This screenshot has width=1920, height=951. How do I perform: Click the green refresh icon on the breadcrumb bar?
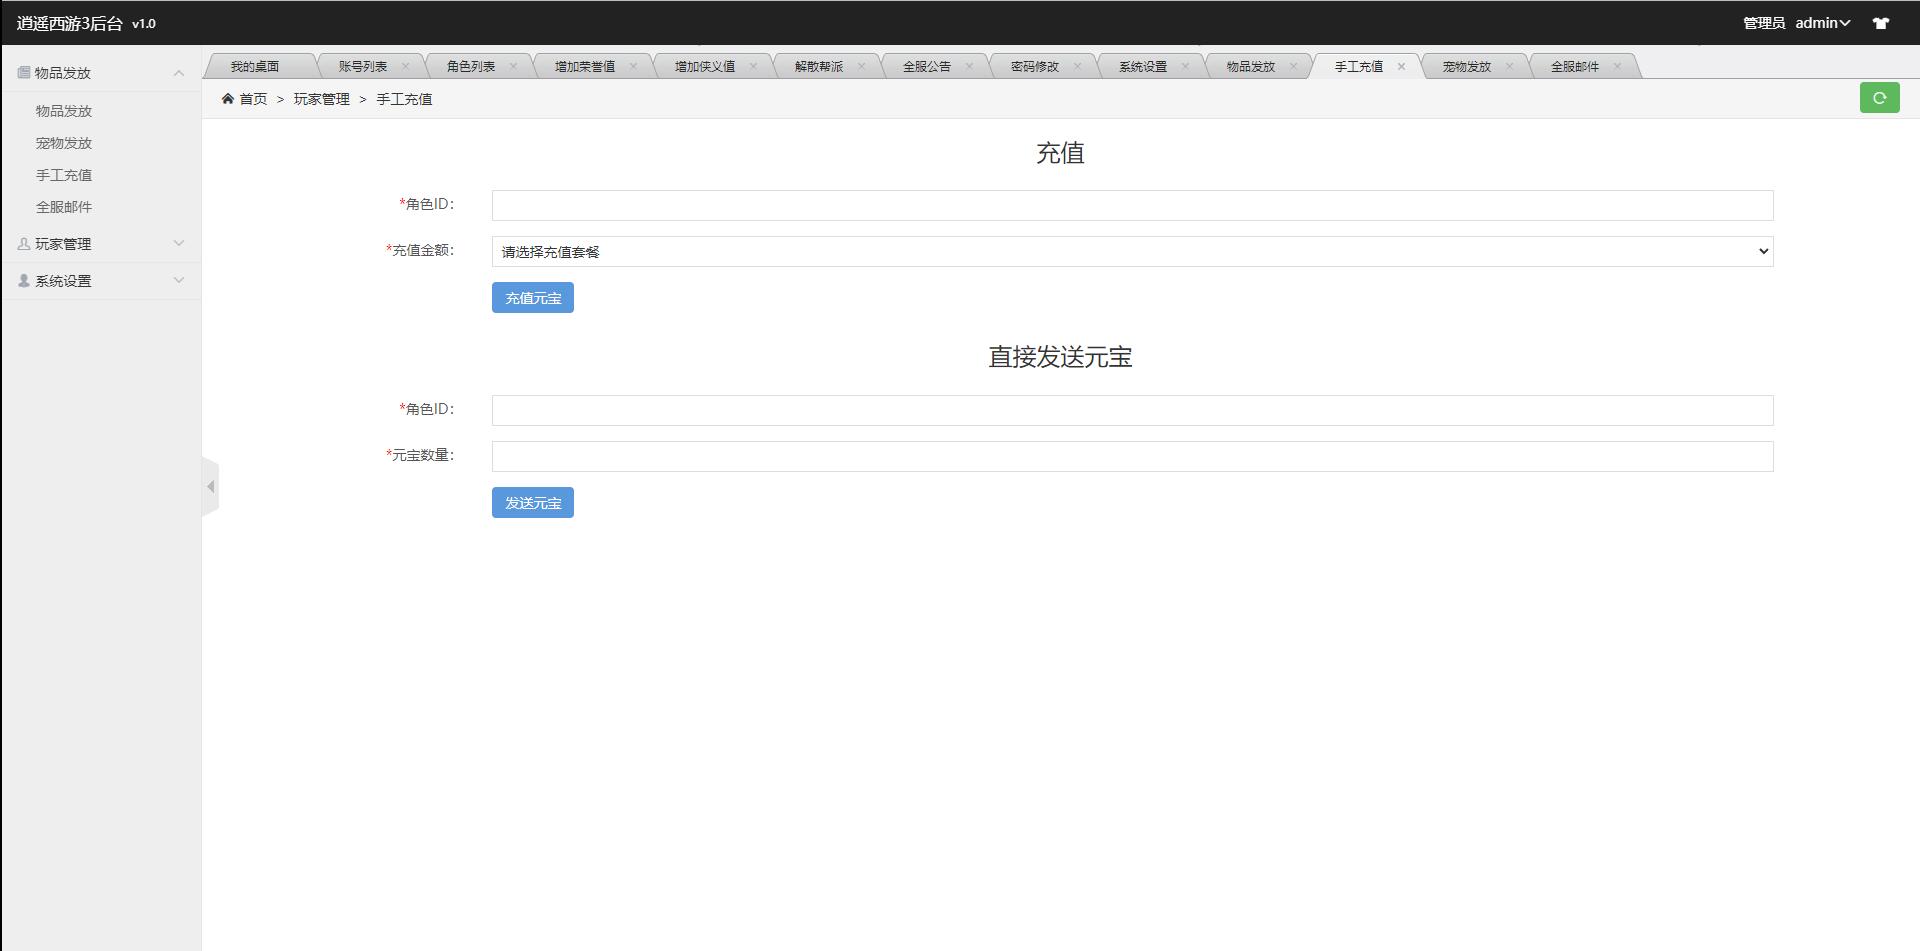[1881, 98]
